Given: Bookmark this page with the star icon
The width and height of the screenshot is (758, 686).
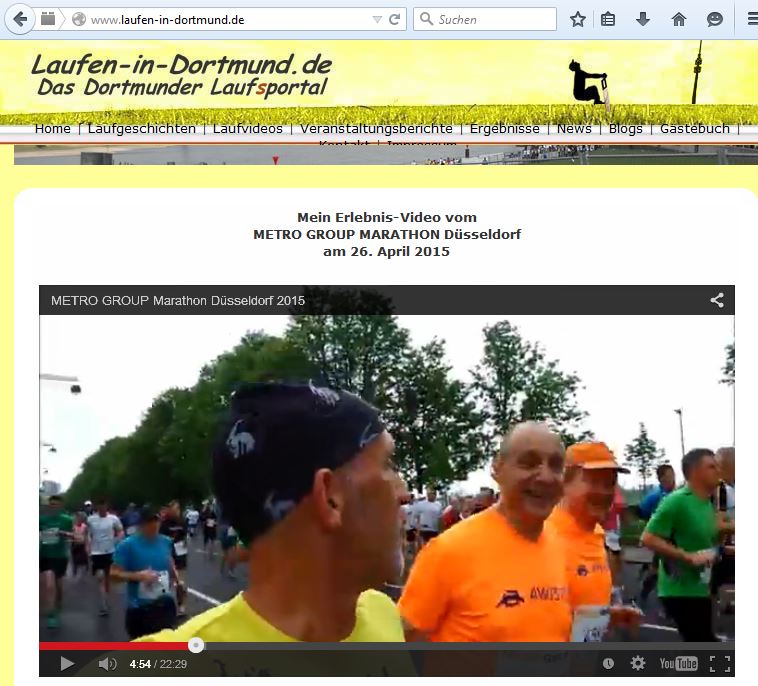Looking at the screenshot, I should click(577, 19).
